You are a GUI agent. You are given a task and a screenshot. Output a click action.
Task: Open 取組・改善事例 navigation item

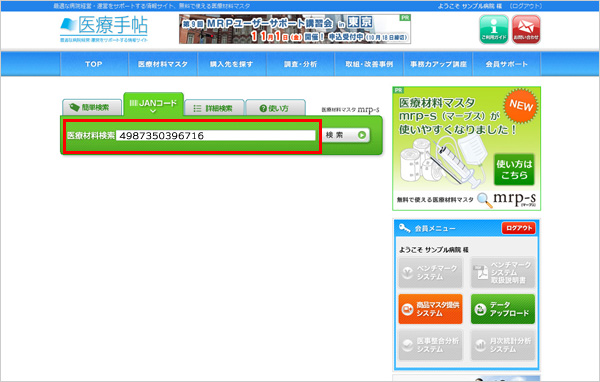click(x=369, y=64)
